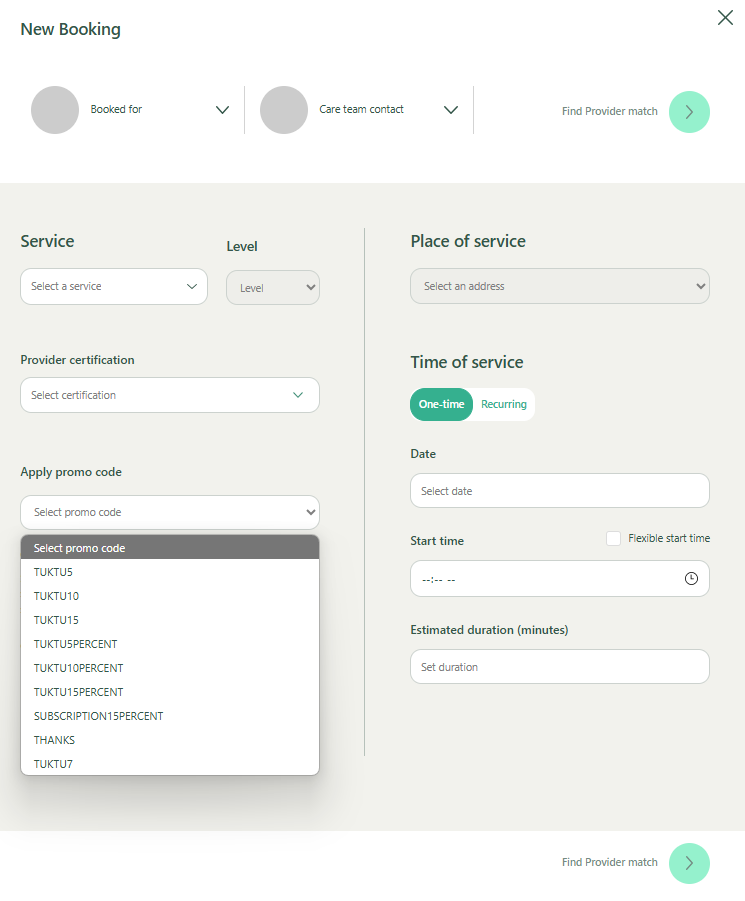Choose TUKTU10 promo code
The height and width of the screenshot is (901, 745).
[x=56, y=596]
